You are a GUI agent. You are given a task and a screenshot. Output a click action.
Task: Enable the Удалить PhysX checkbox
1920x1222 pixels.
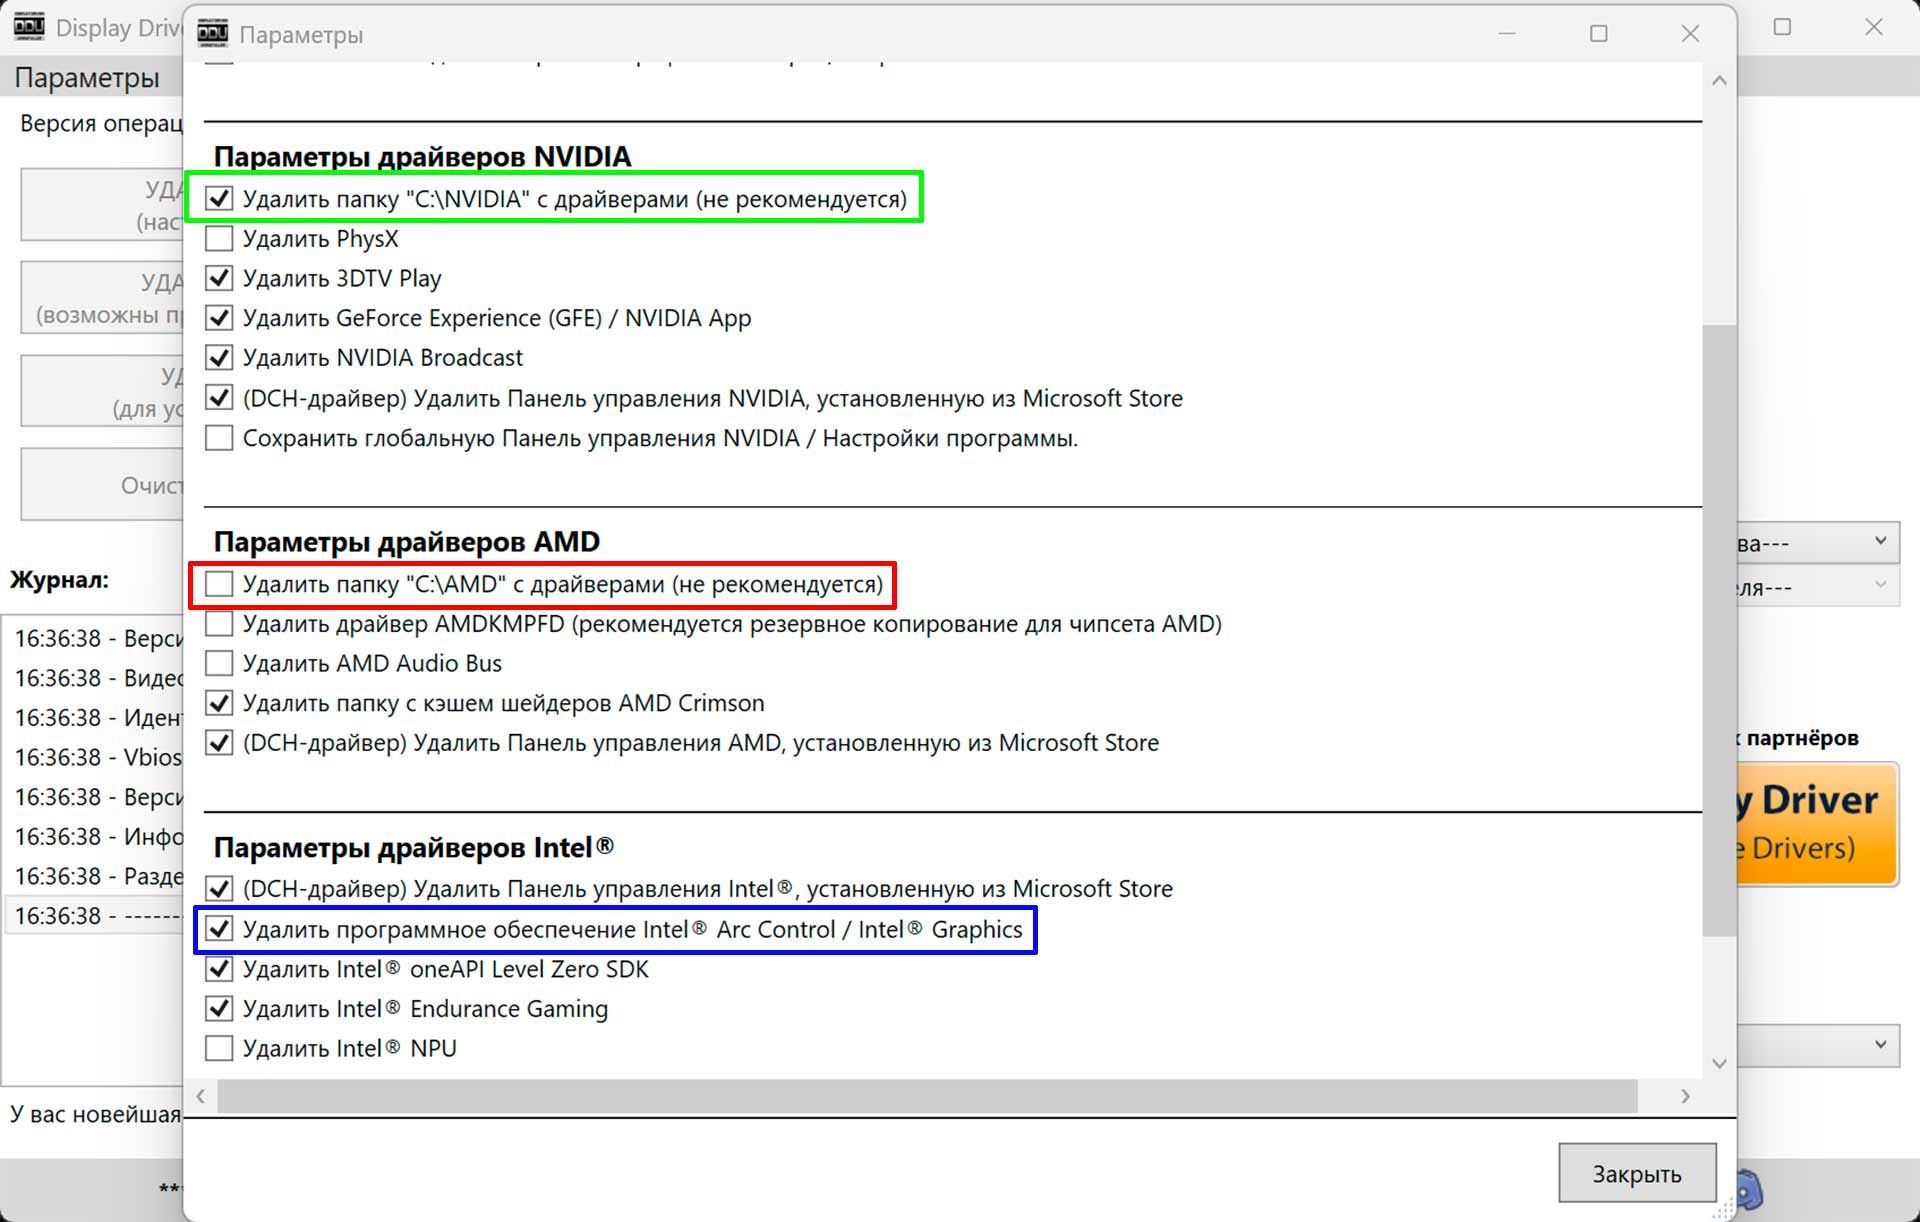219,239
